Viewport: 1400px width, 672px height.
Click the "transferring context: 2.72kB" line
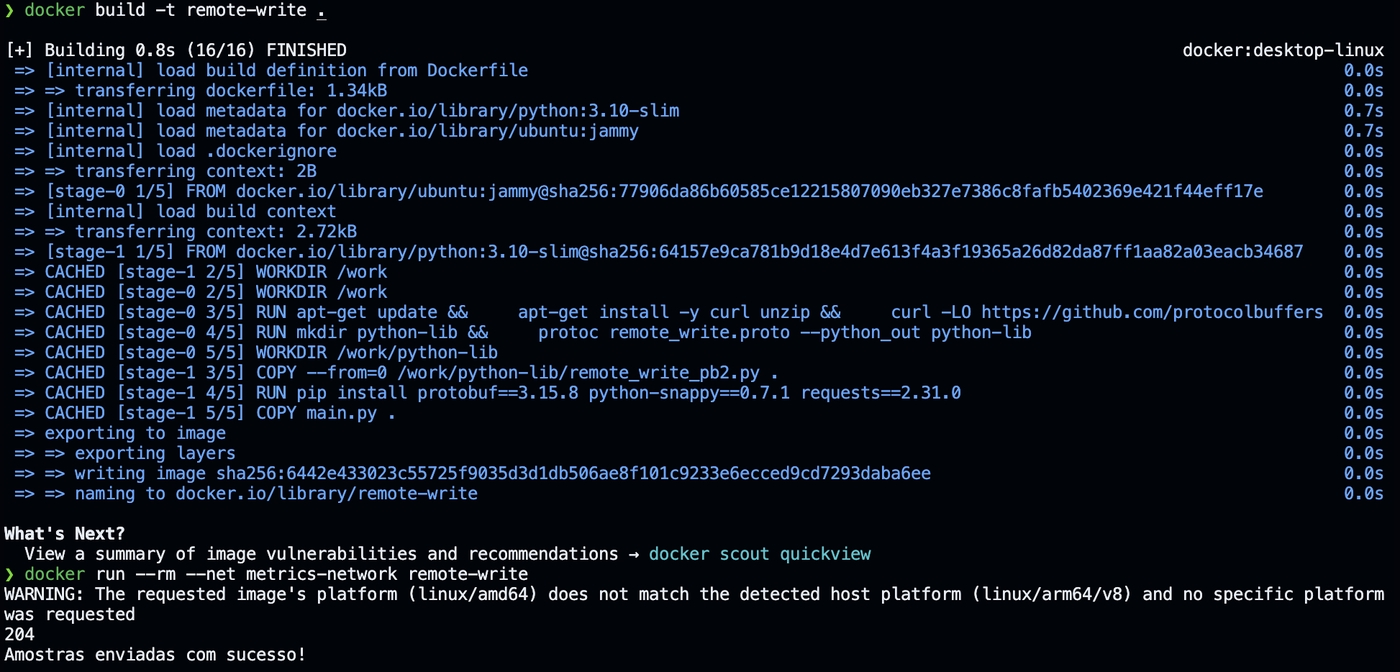pos(215,232)
